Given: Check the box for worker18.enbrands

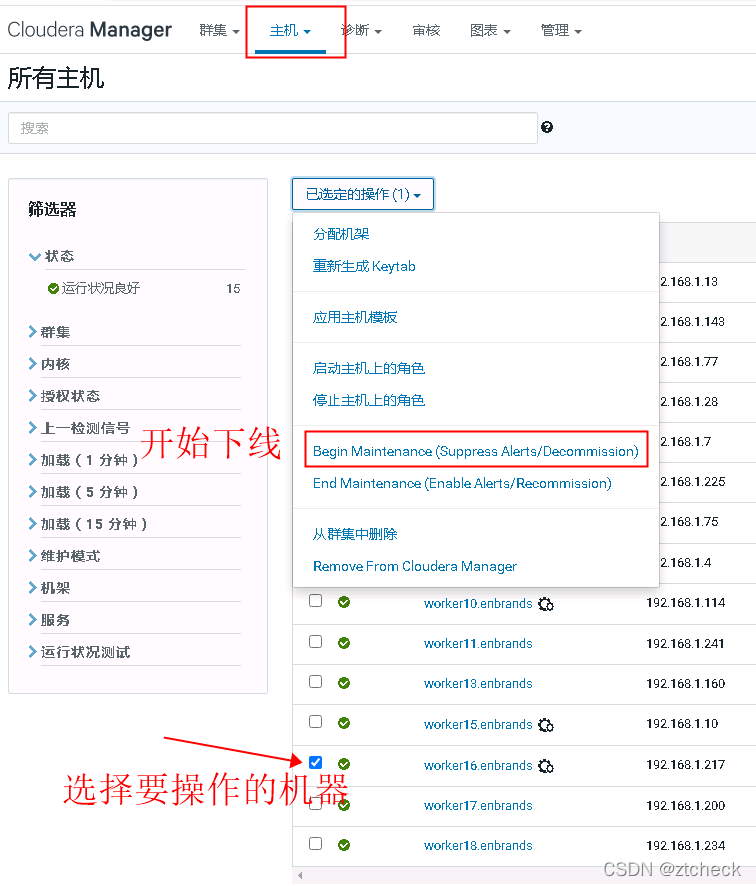Looking at the screenshot, I should point(315,844).
